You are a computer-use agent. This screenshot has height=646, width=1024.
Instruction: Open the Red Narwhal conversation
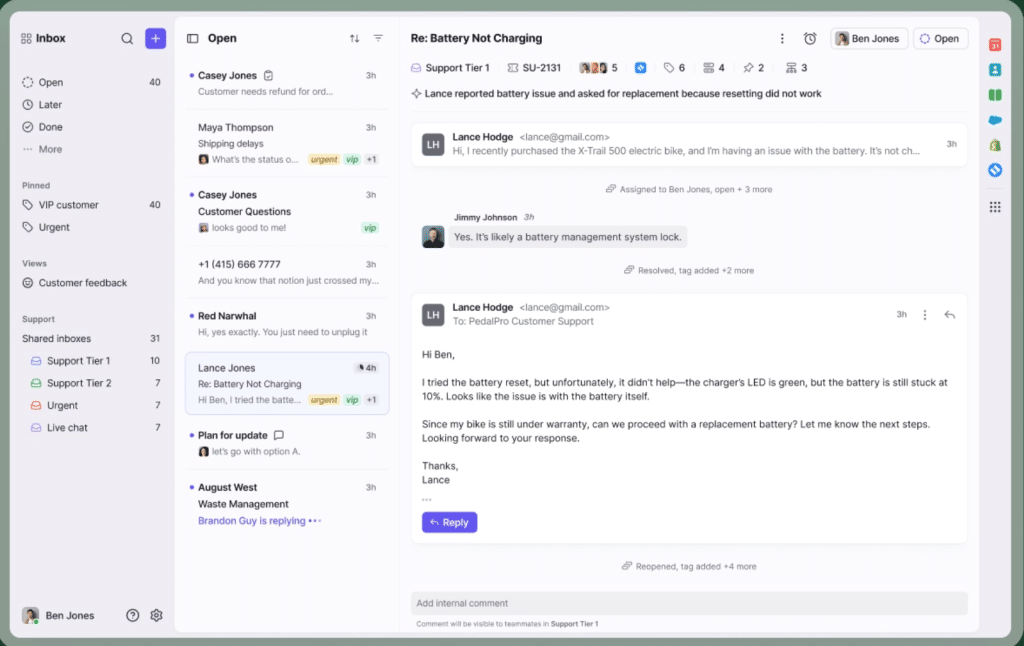click(287, 324)
